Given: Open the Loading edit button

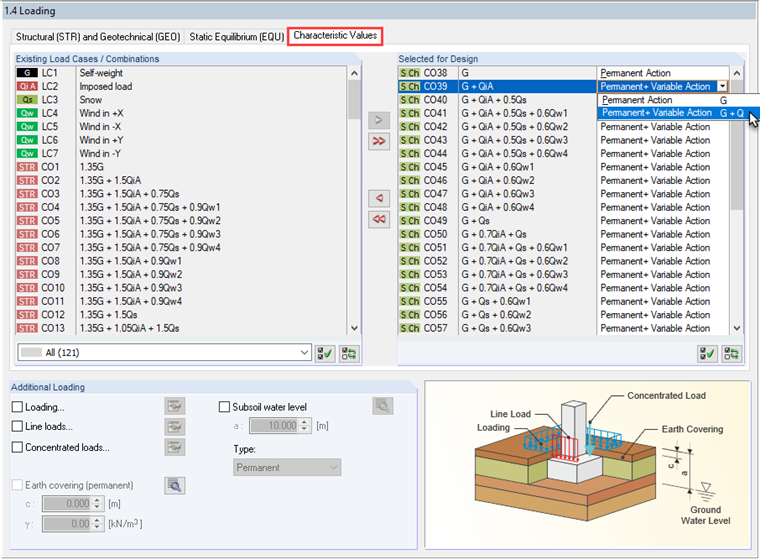Looking at the screenshot, I should click(x=174, y=406).
